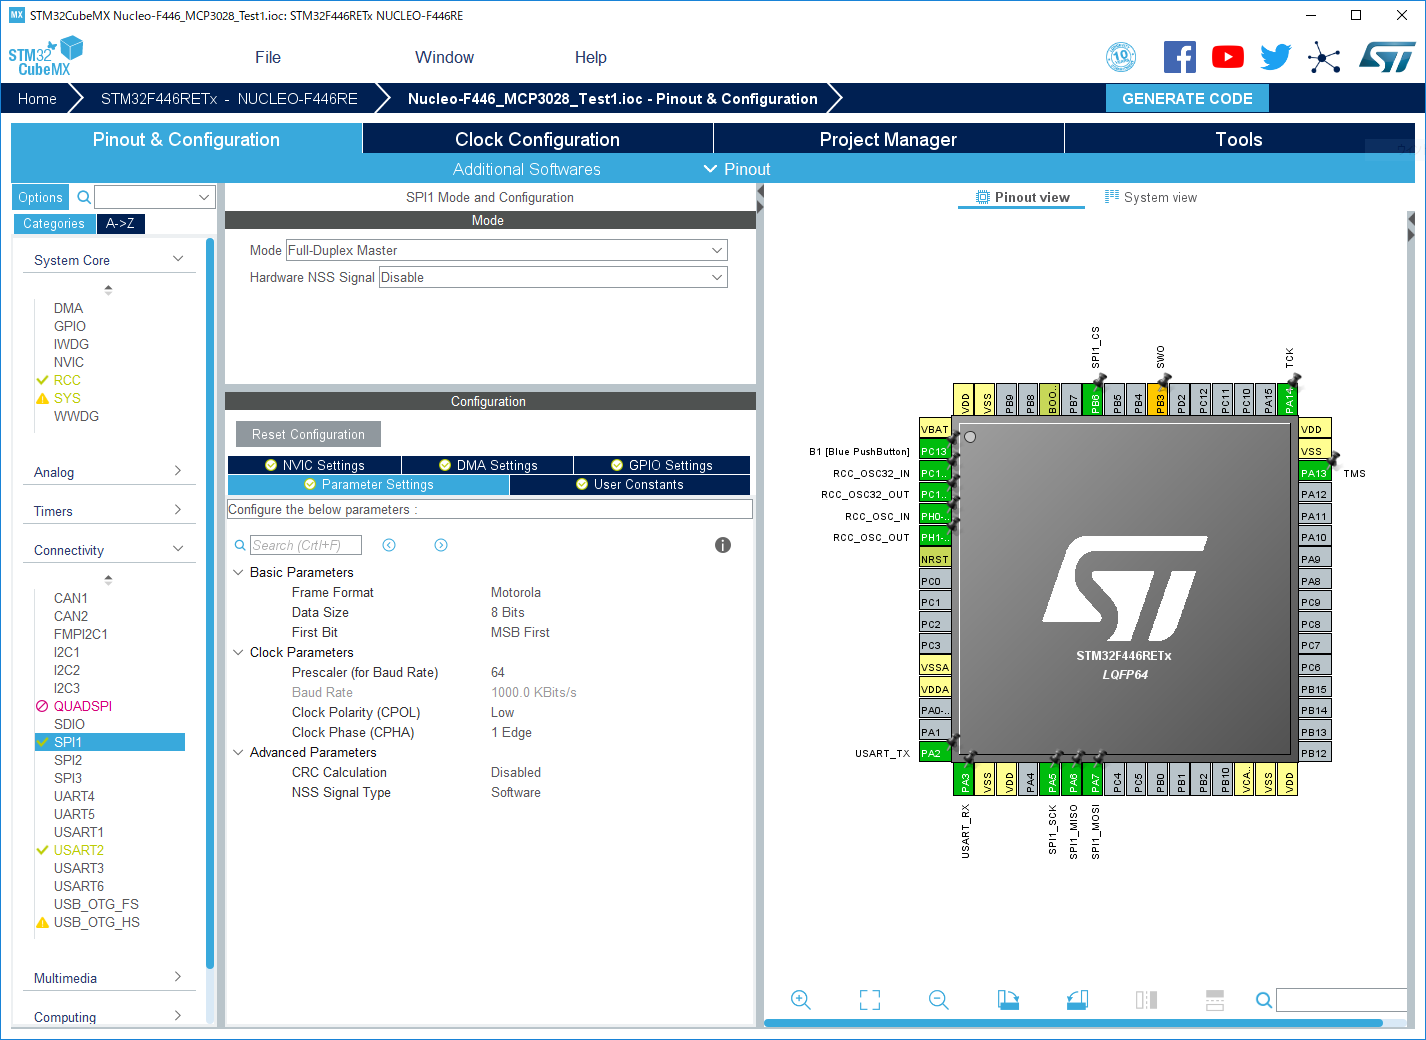The width and height of the screenshot is (1426, 1040).
Task: Open the Window menu
Action: tap(444, 57)
